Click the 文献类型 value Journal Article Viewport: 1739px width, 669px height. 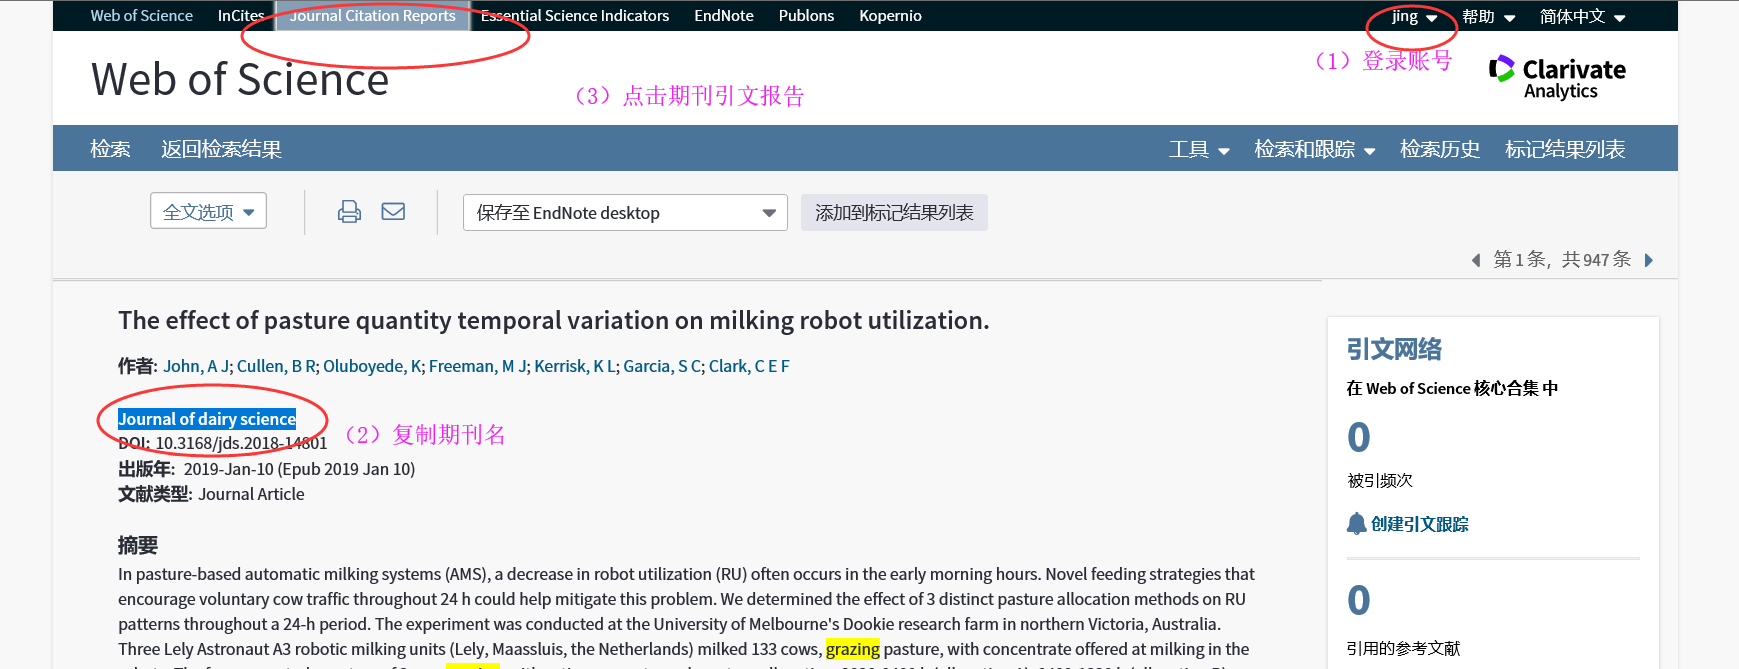(x=251, y=494)
